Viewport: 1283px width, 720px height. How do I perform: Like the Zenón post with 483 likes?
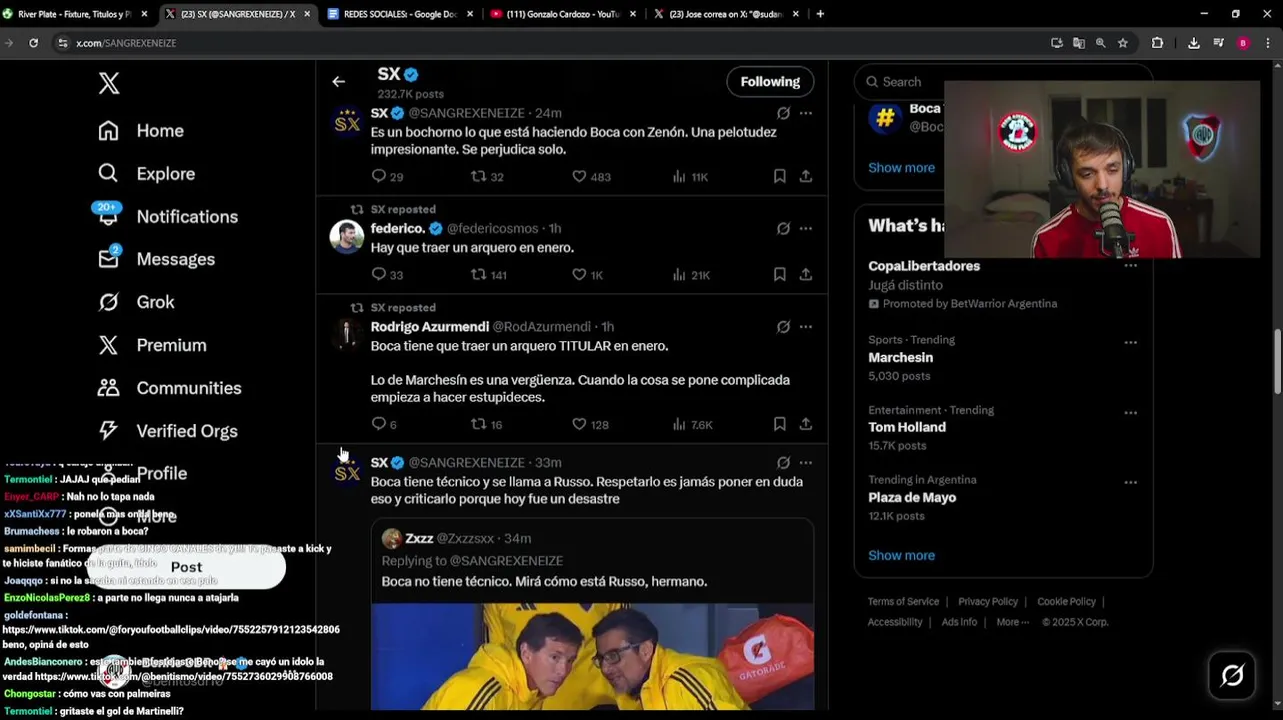[x=591, y=176]
